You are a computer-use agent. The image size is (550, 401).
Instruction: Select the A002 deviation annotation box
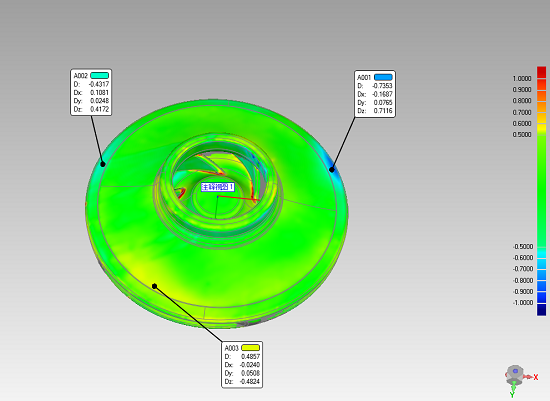(91, 92)
